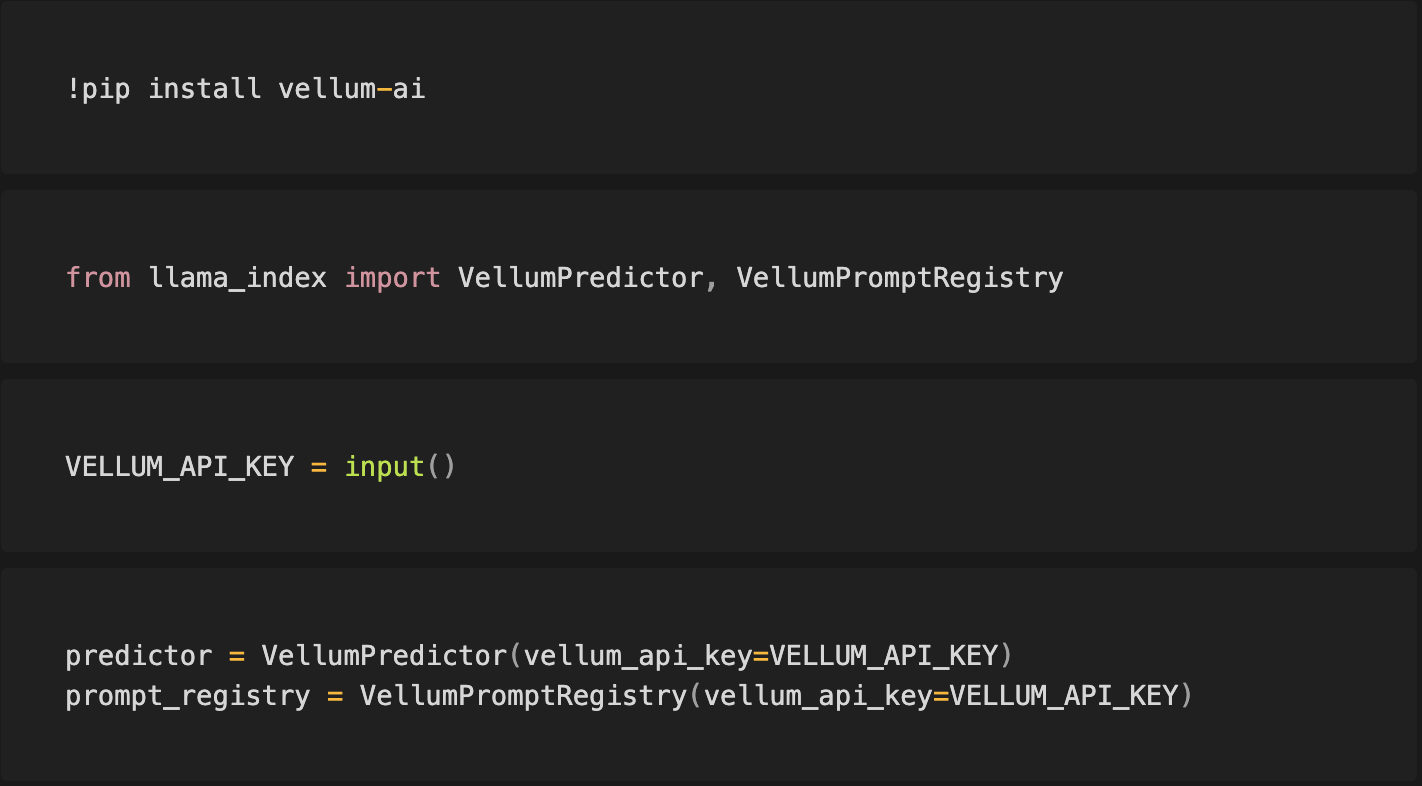Click "VellumPromptRegistry" in the import statement
Screen dimensions: 1422x786
click(900, 278)
